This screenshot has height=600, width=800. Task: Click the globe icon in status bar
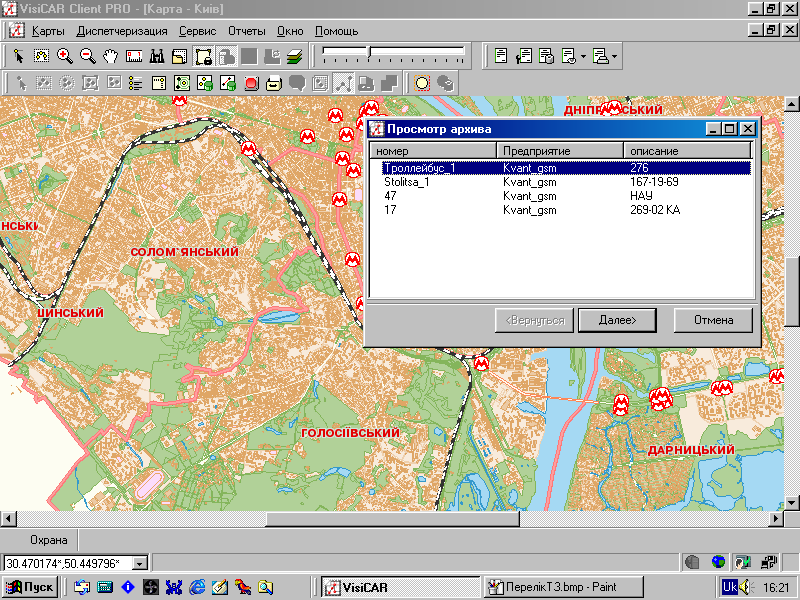click(718, 562)
